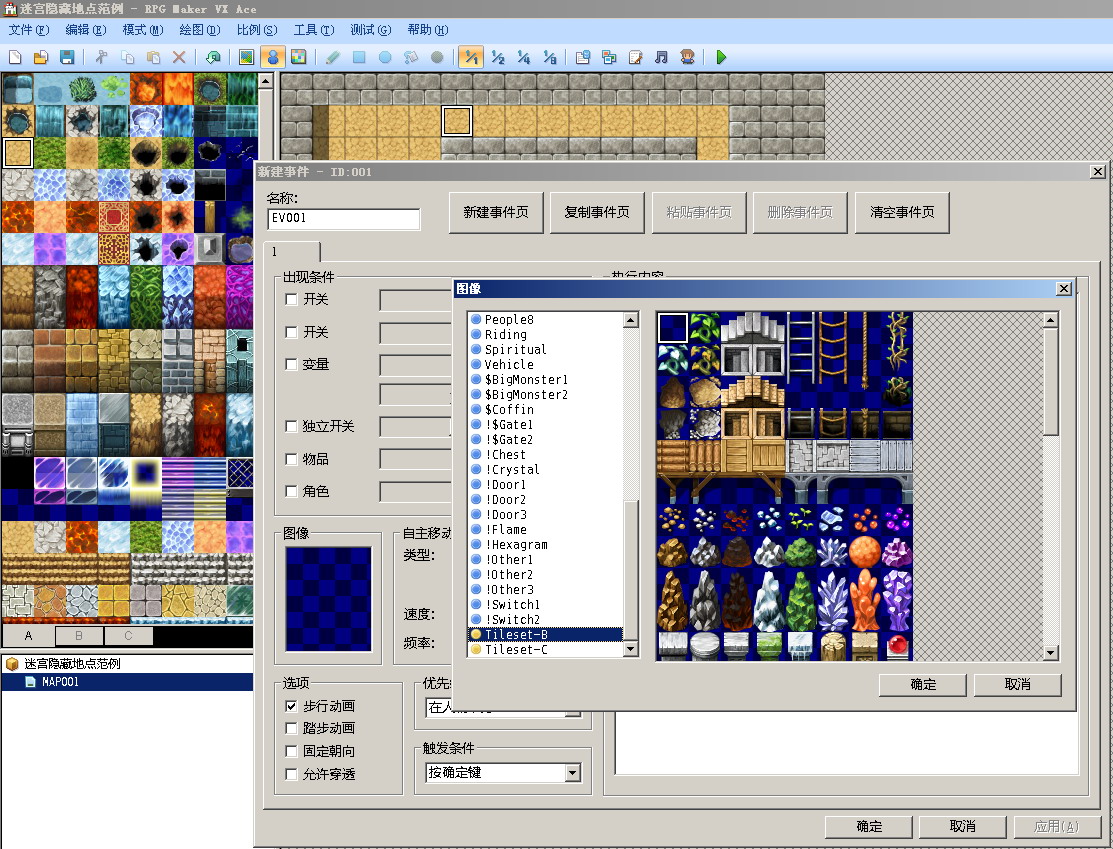Image resolution: width=1113 pixels, height=849 pixels.
Task: Open the 触发条件 dropdown 按确定键
Action: [503, 772]
